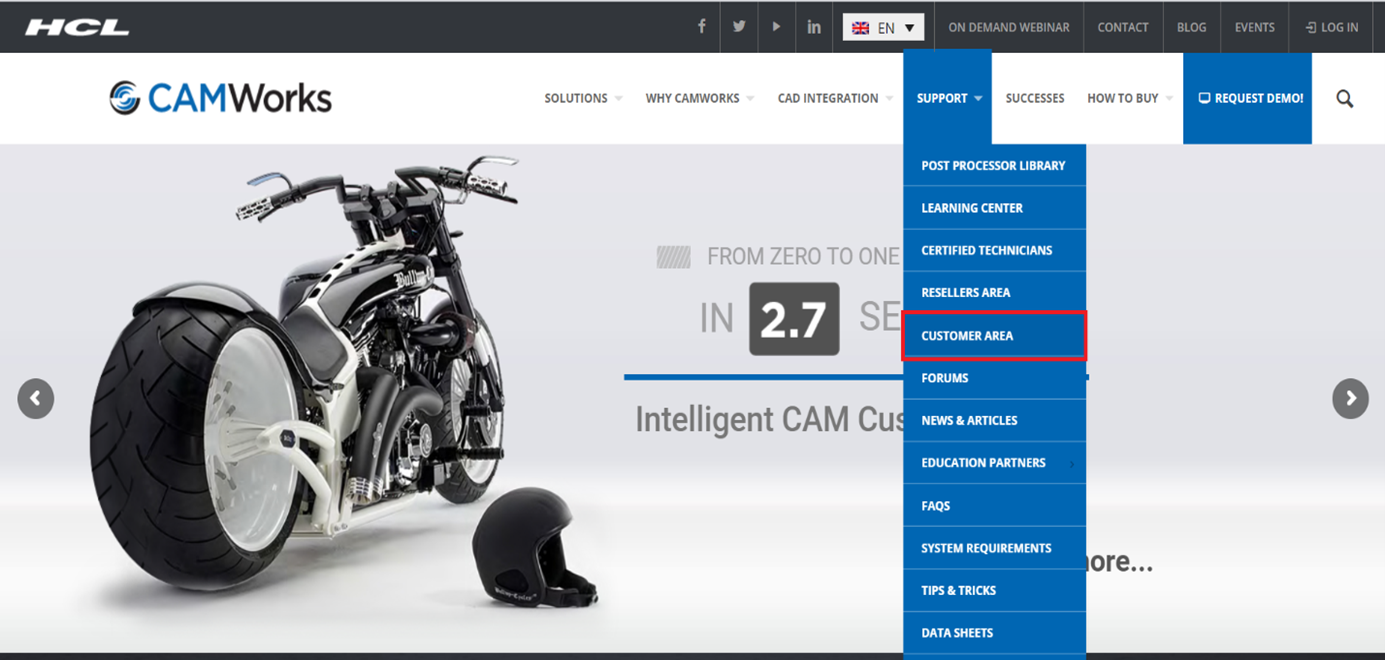Image resolution: width=1385 pixels, height=660 pixels.
Task: Expand the How To Buy menu
Action: tap(1130, 98)
